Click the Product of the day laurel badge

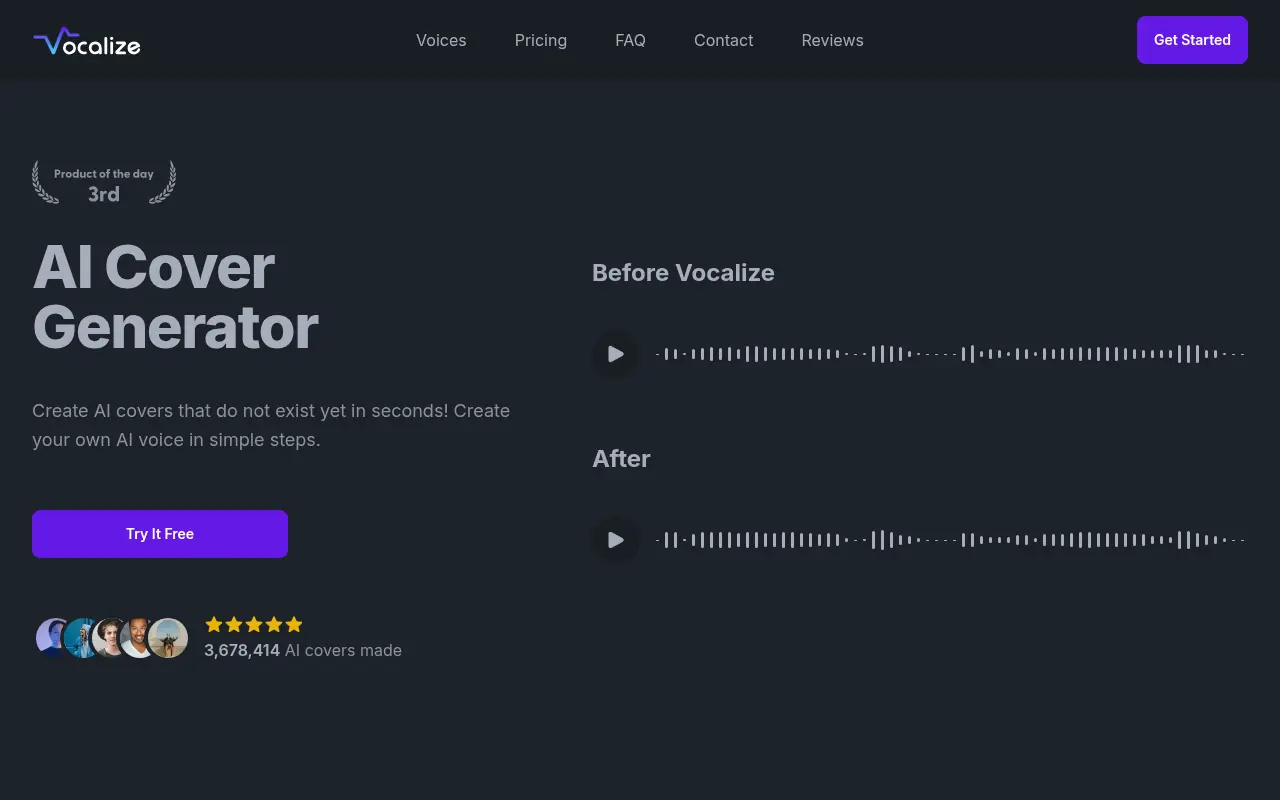(x=104, y=182)
